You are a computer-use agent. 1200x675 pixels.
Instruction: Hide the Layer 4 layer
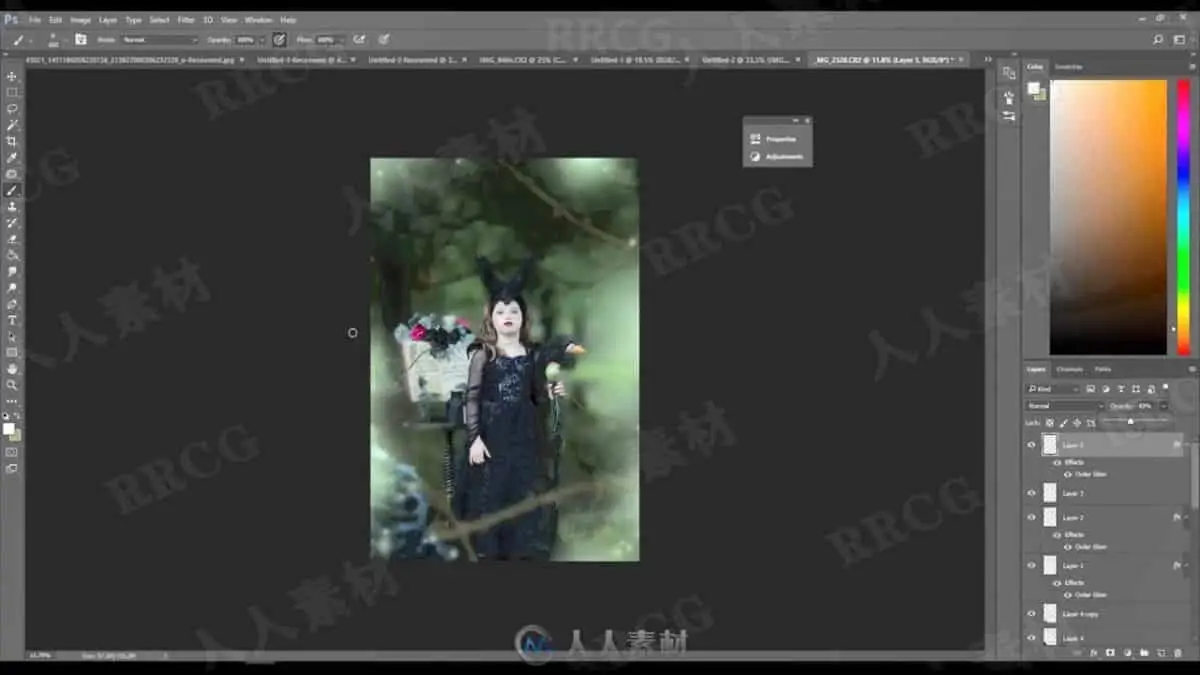pos(1031,637)
